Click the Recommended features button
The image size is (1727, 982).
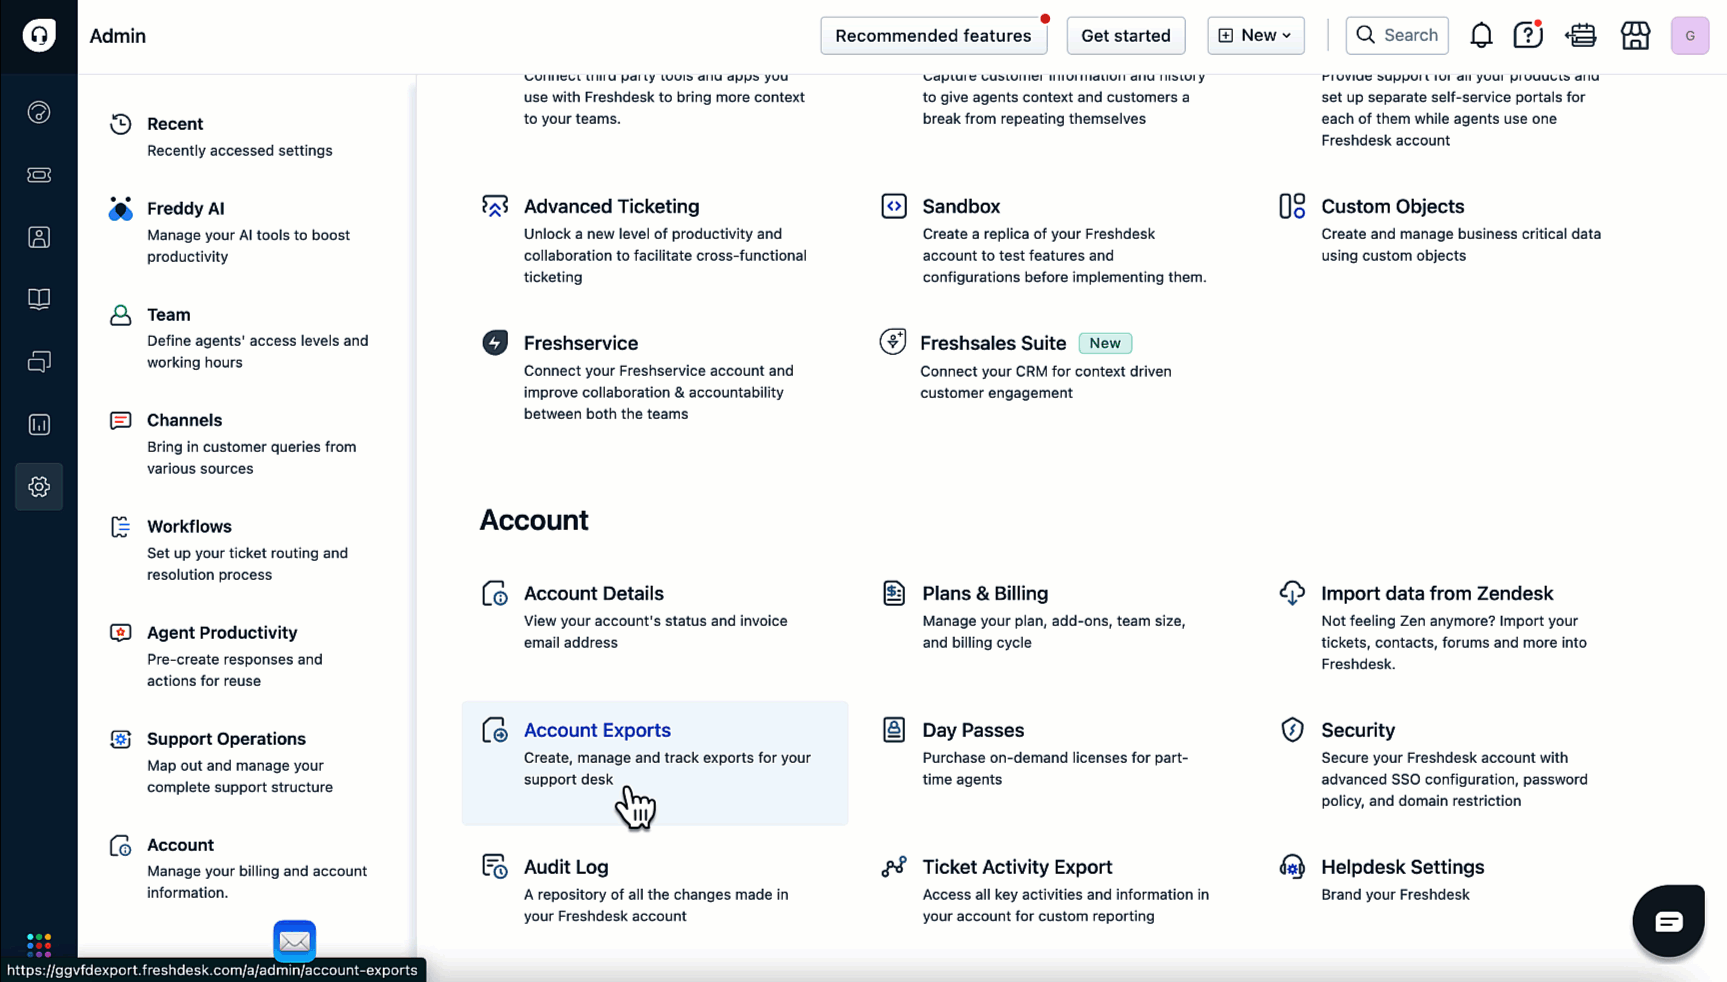(934, 35)
